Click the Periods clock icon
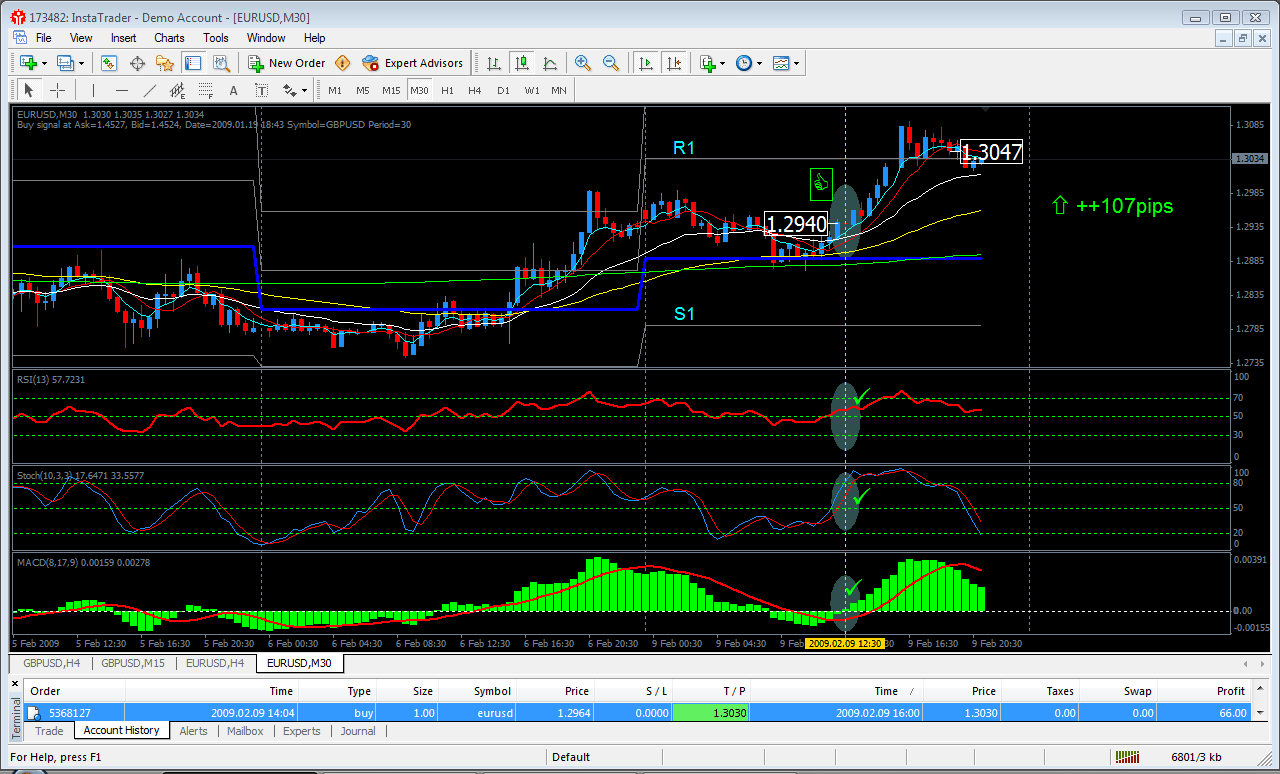Viewport: 1280px width, 774px height. click(x=744, y=63)
